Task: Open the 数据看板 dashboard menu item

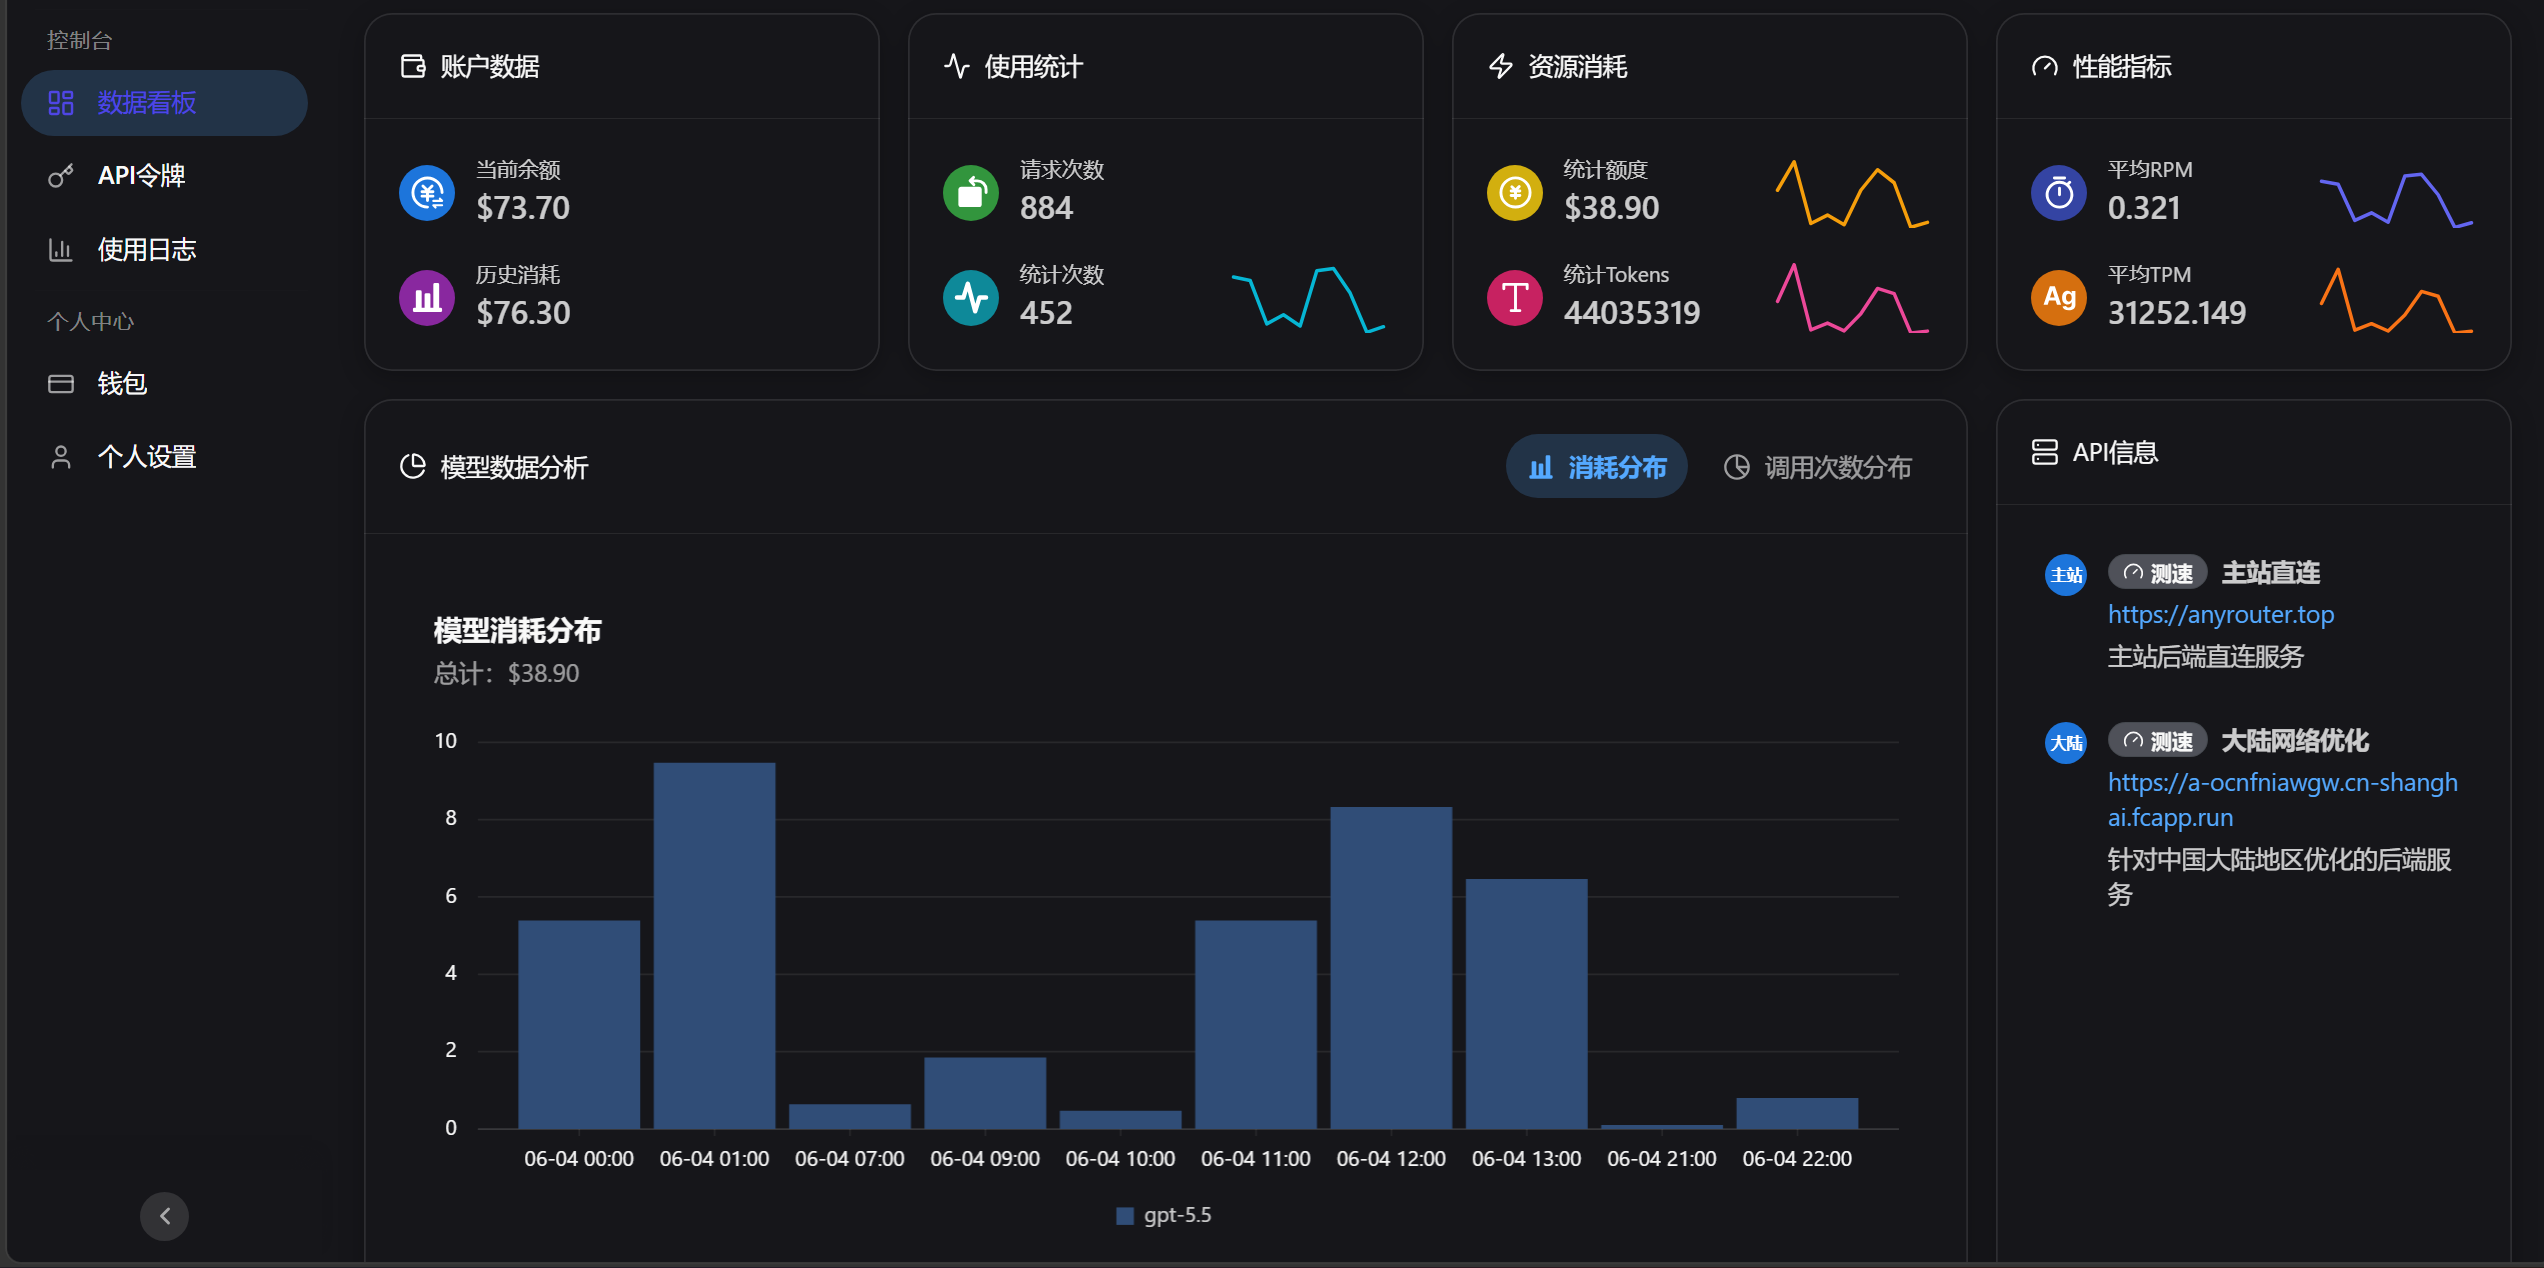Action: (x=164, y=103)
